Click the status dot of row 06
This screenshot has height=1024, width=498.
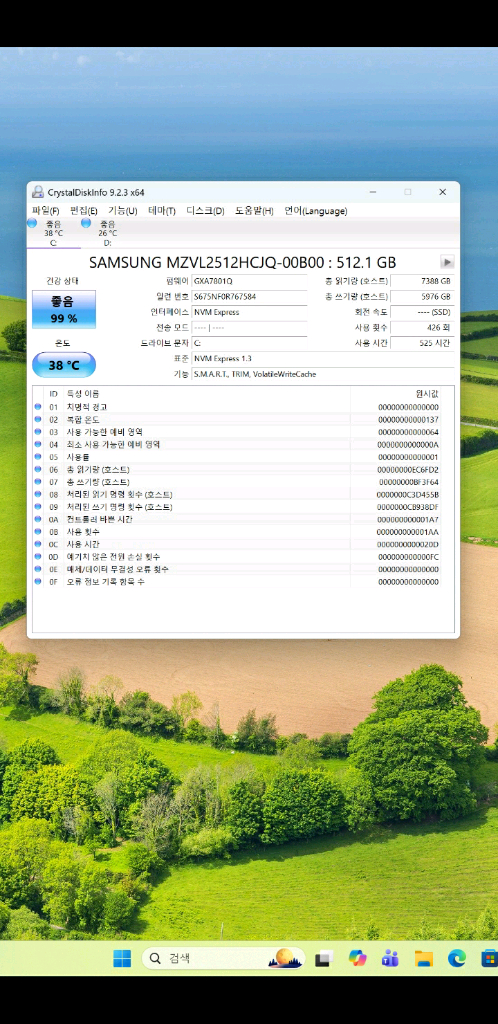pos(38,470)
